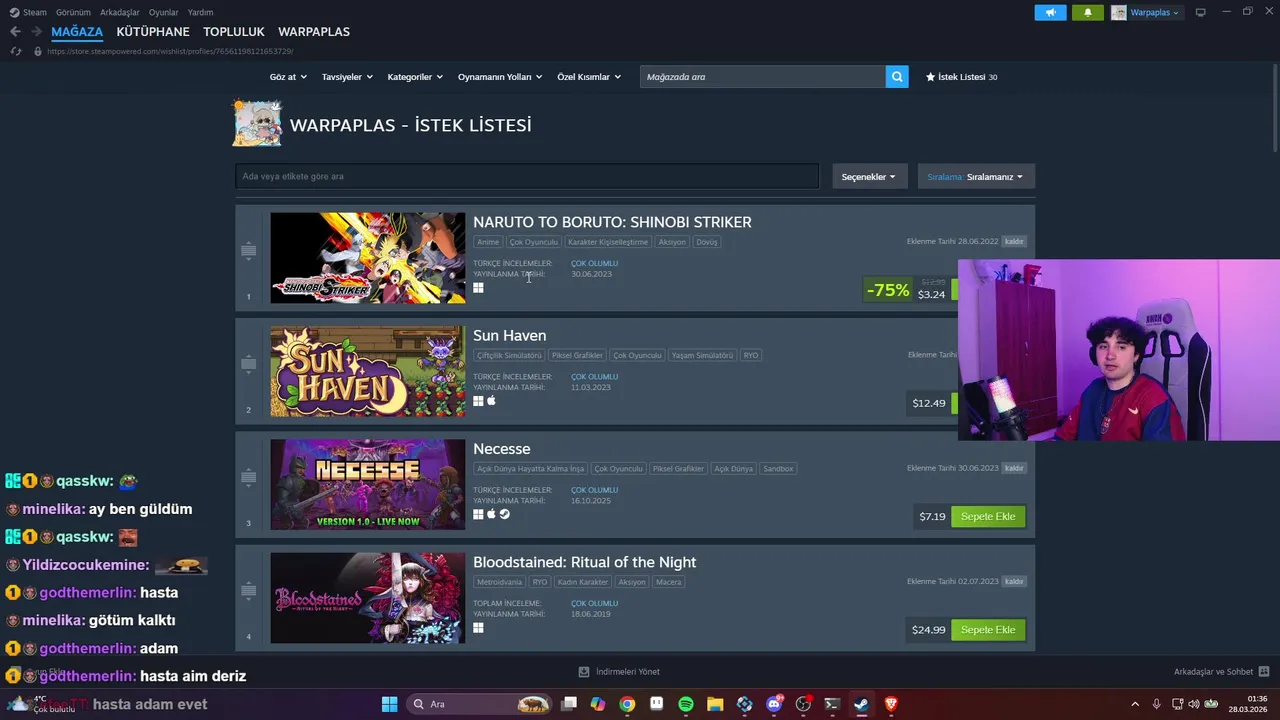Switch to the MAĞAZA tab
Screen dimensions: 1280x720
(77, 32)
